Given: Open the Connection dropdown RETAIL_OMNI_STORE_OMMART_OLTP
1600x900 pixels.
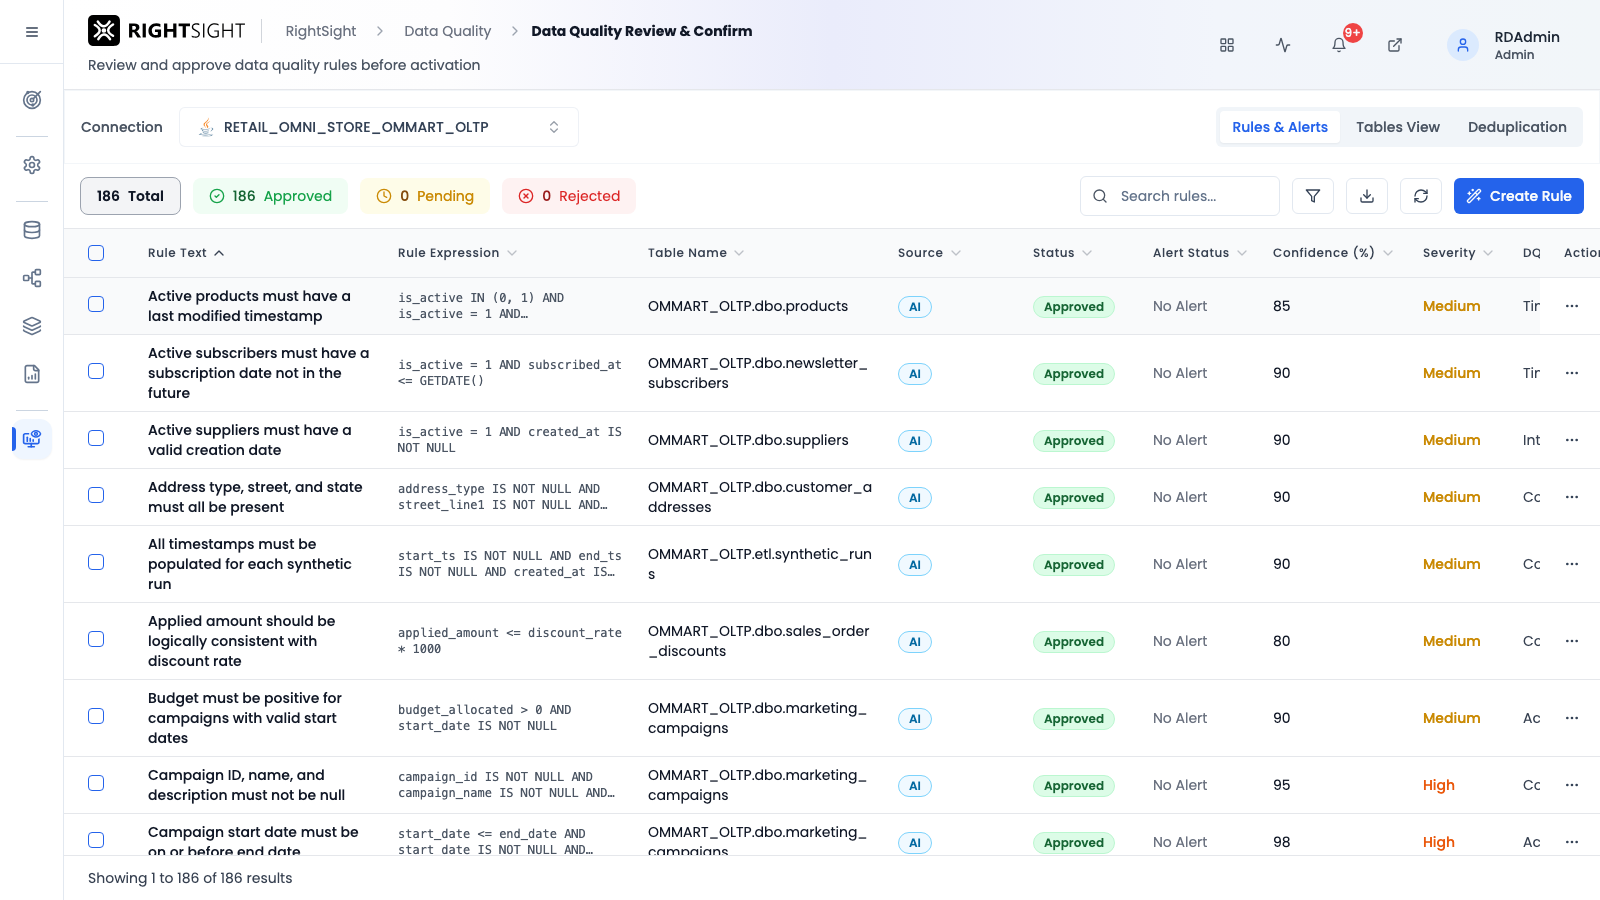Looking at the screenshot, I should [x=379, y=127].
